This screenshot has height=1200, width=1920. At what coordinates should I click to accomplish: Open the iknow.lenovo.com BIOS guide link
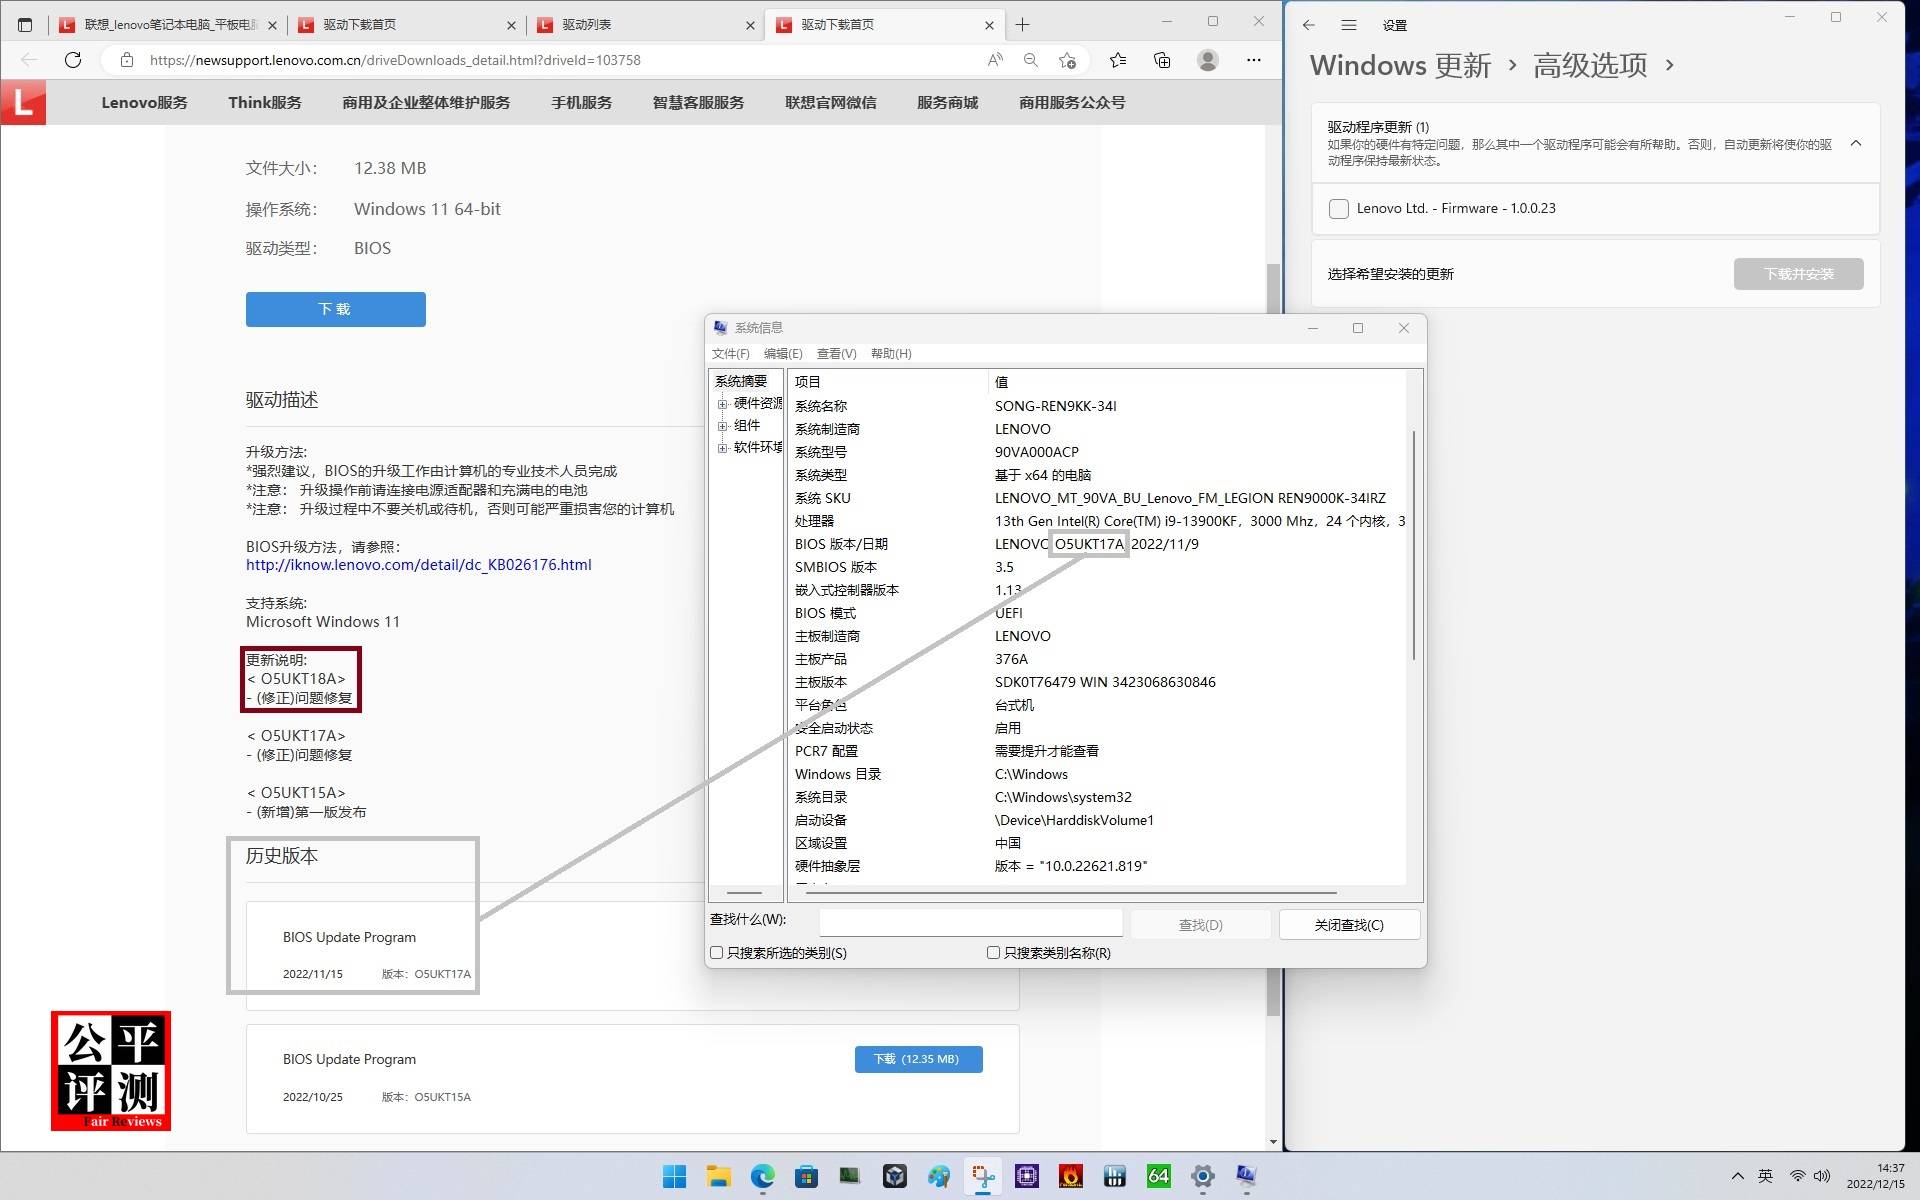click(x=418, y=565)
